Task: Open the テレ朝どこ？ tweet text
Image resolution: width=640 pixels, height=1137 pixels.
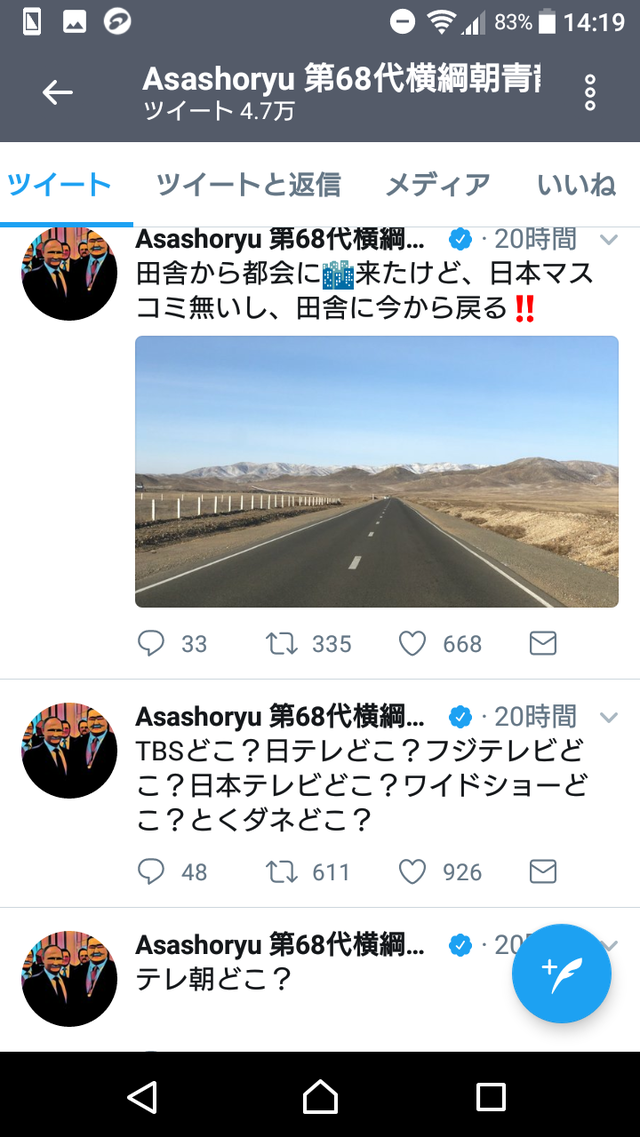Action: click(214, 980)
